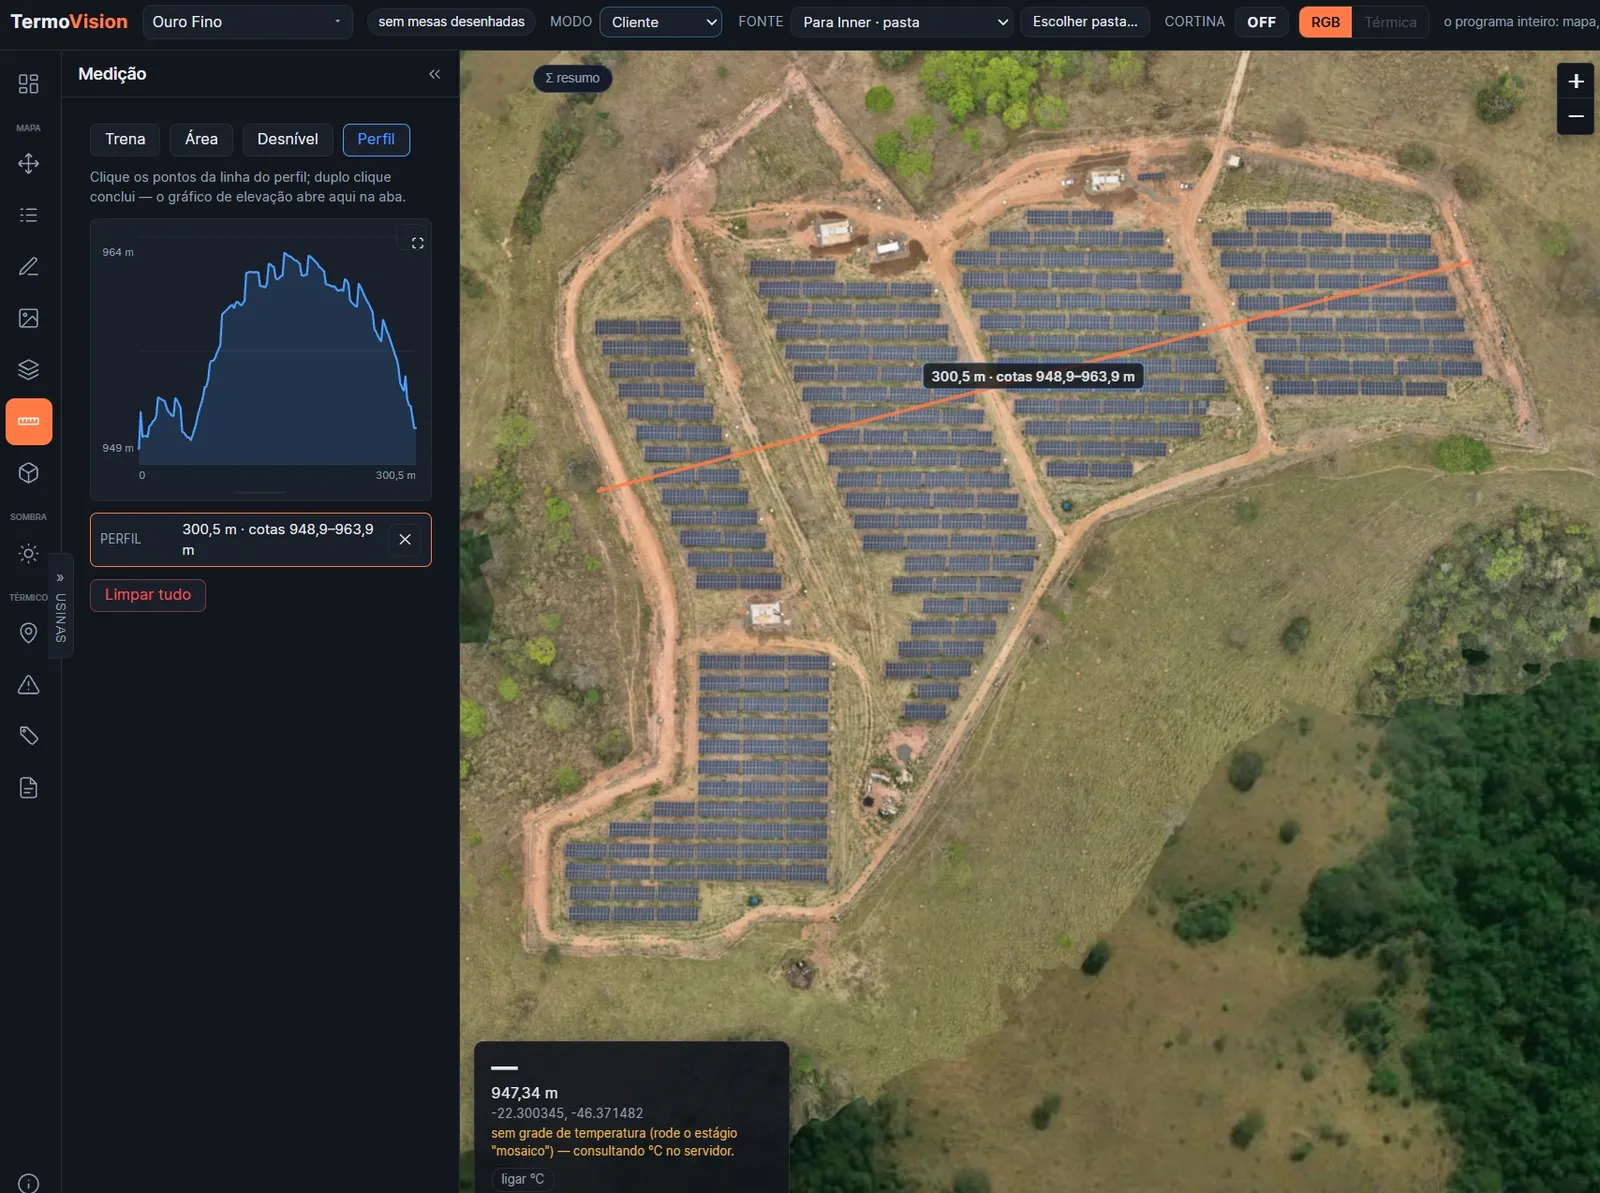
Task: Open the layers stack icon
Action: 28,370
